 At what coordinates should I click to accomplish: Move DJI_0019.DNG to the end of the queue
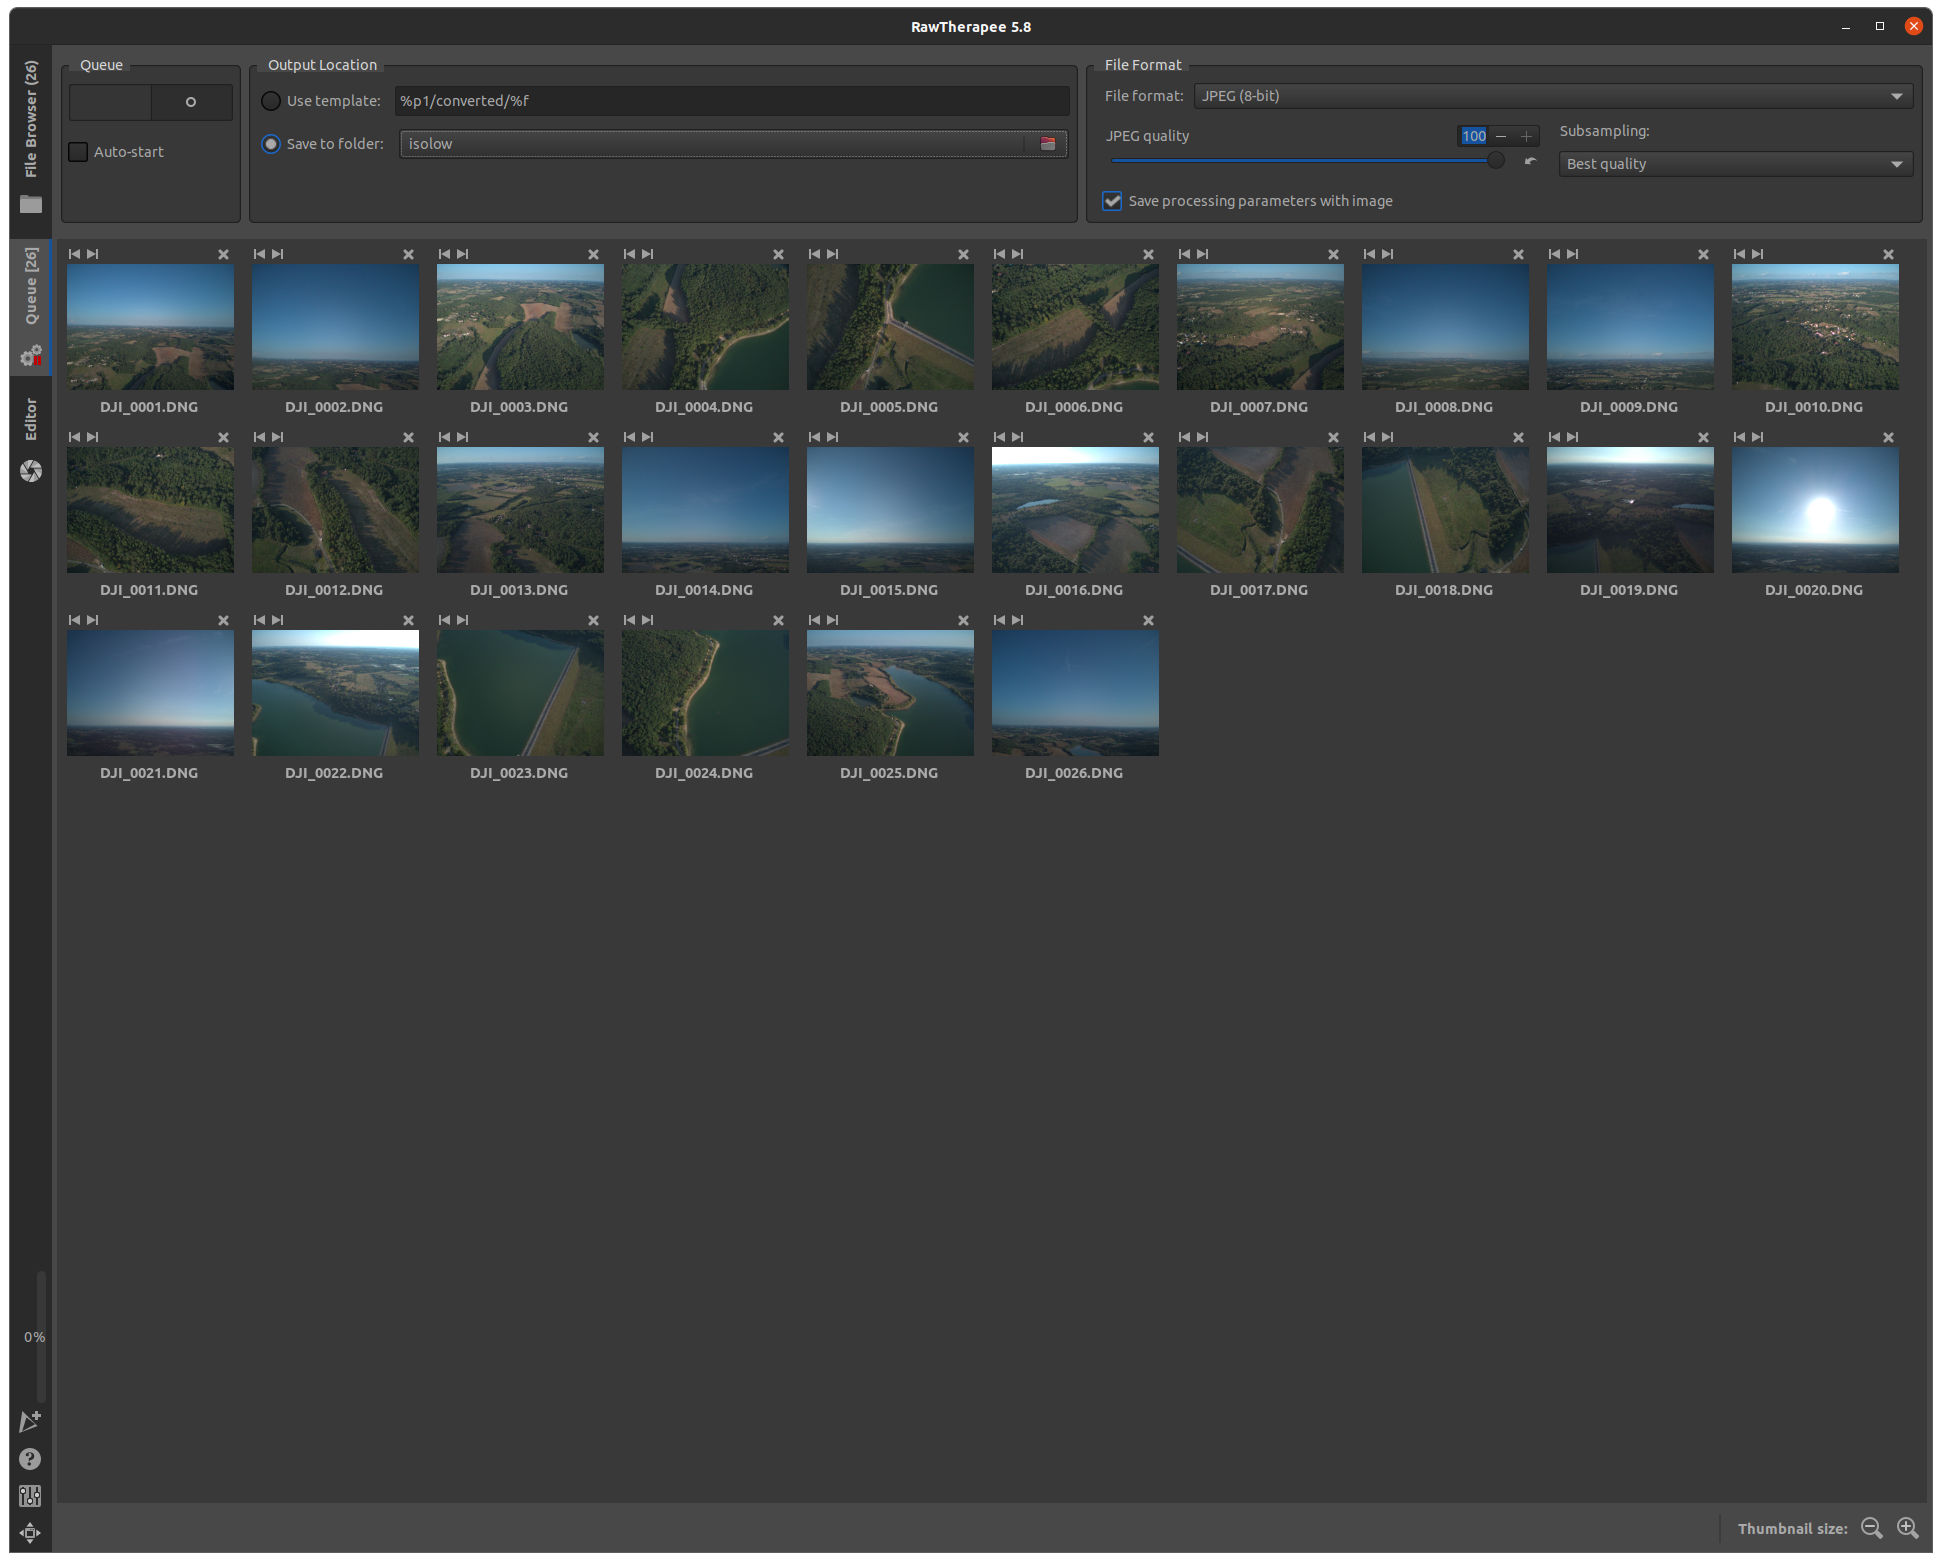pos(1573,437)
